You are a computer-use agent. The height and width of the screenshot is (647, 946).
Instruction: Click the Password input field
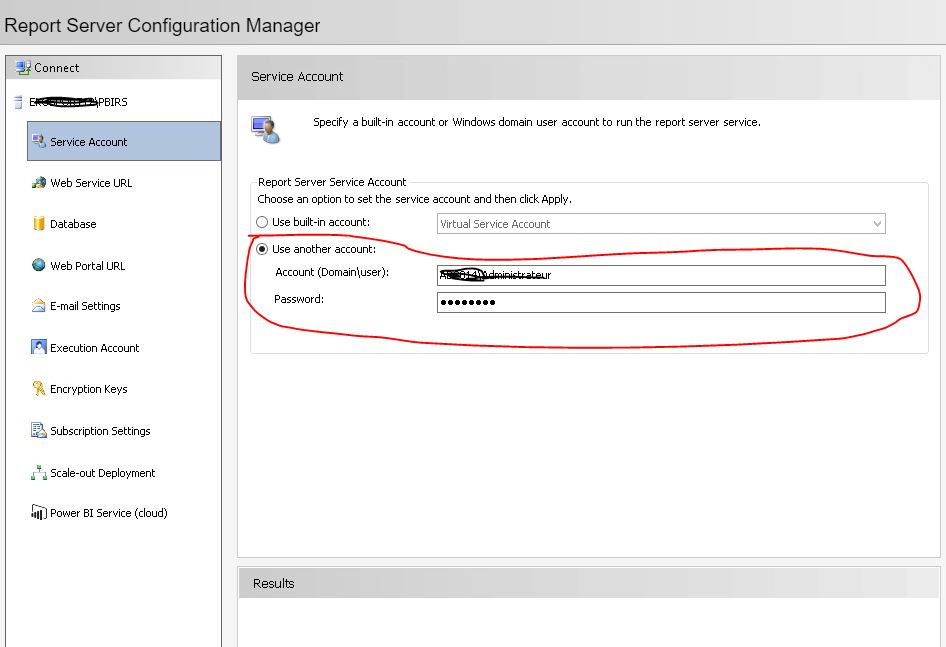661,302
